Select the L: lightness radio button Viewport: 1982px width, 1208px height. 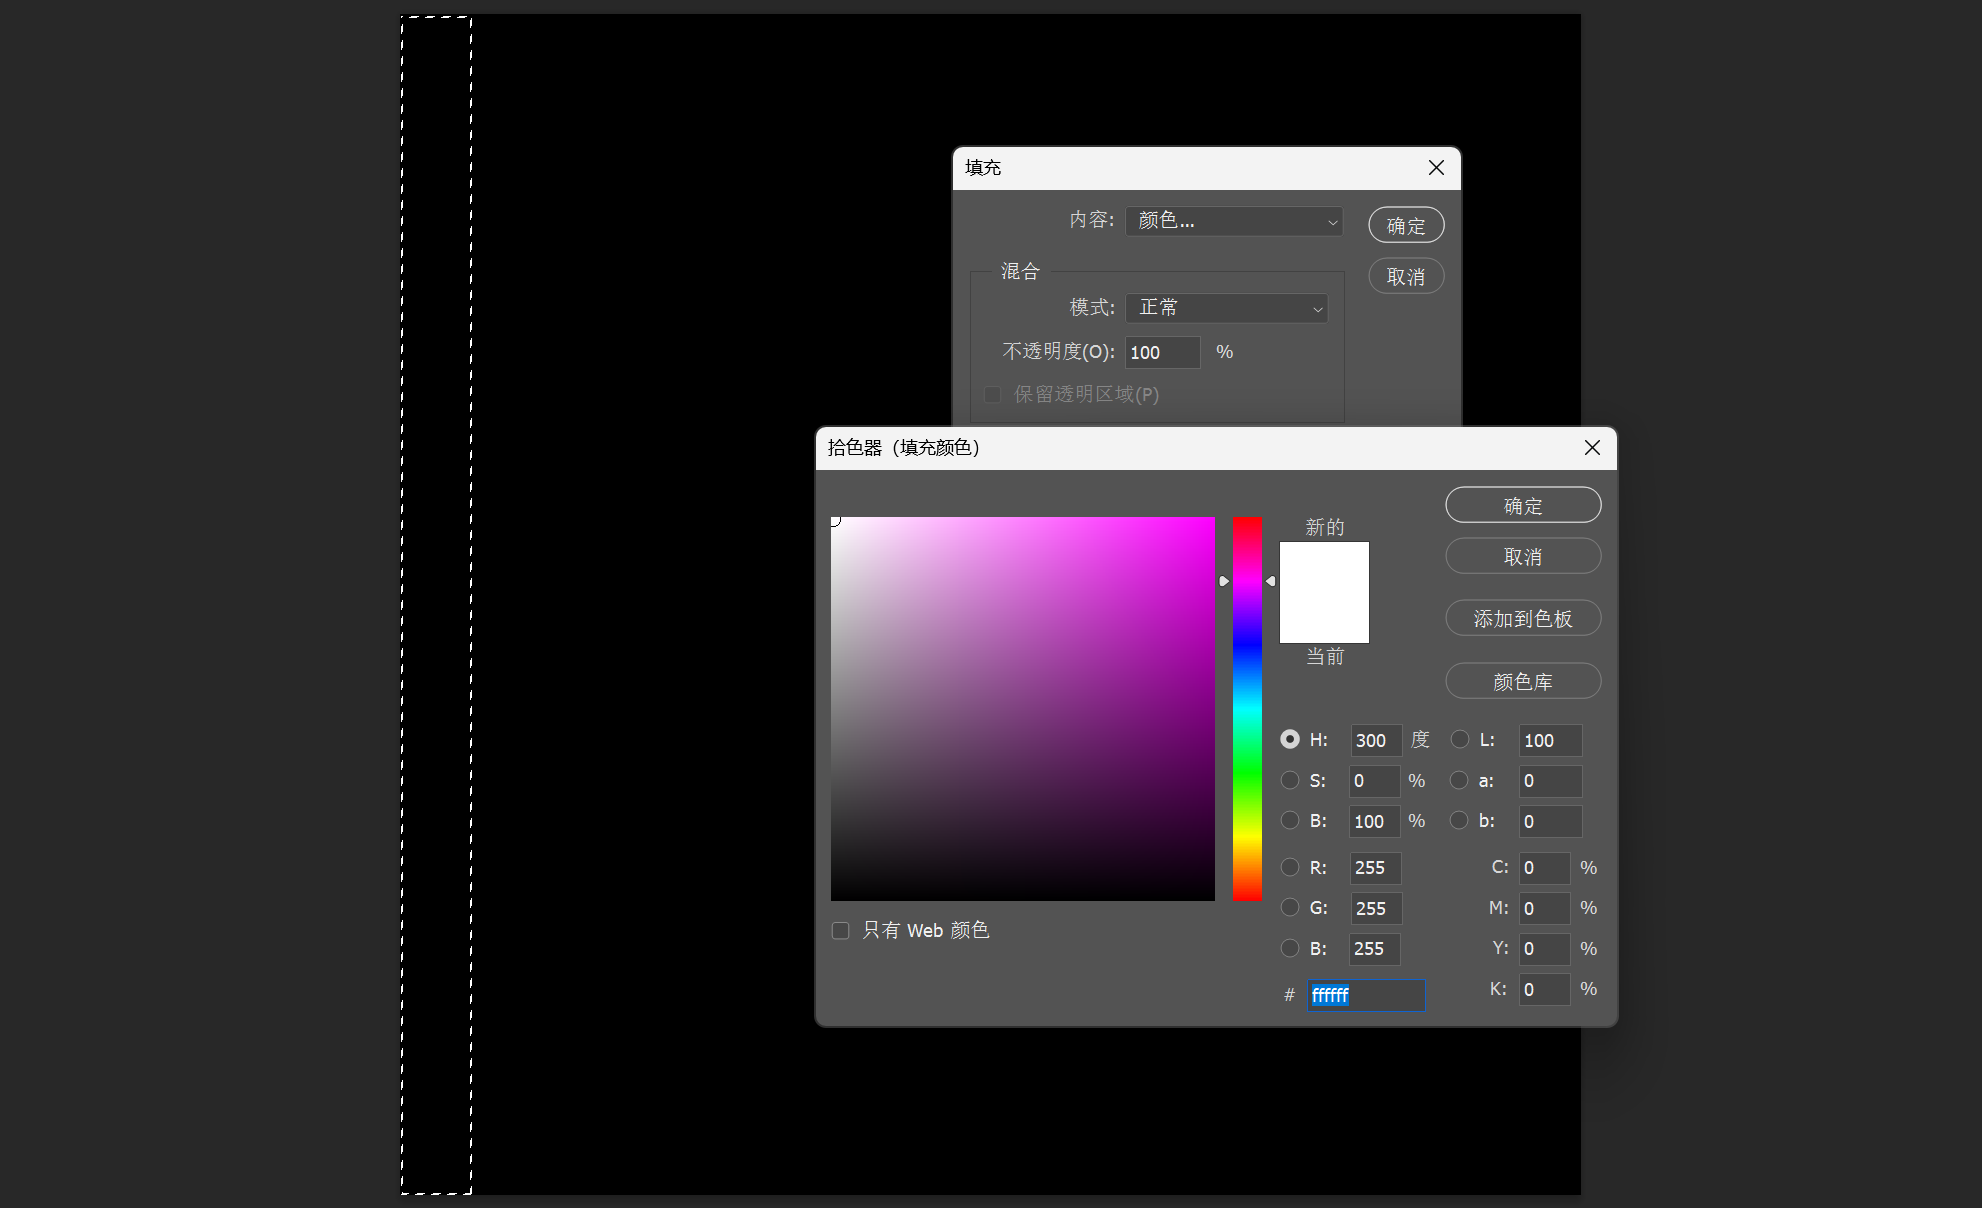(x=1460, y=740)
